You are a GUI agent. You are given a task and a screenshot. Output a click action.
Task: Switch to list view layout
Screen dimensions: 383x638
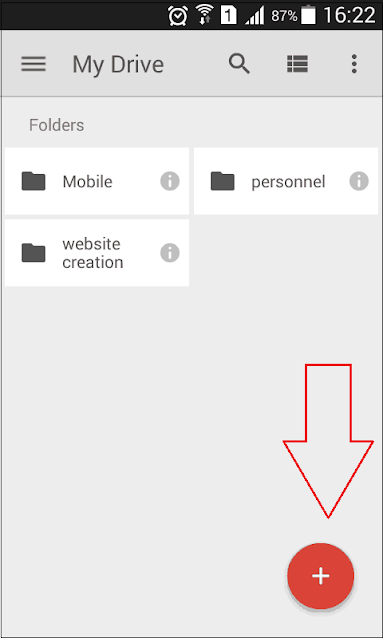click(x=297, y=64)
